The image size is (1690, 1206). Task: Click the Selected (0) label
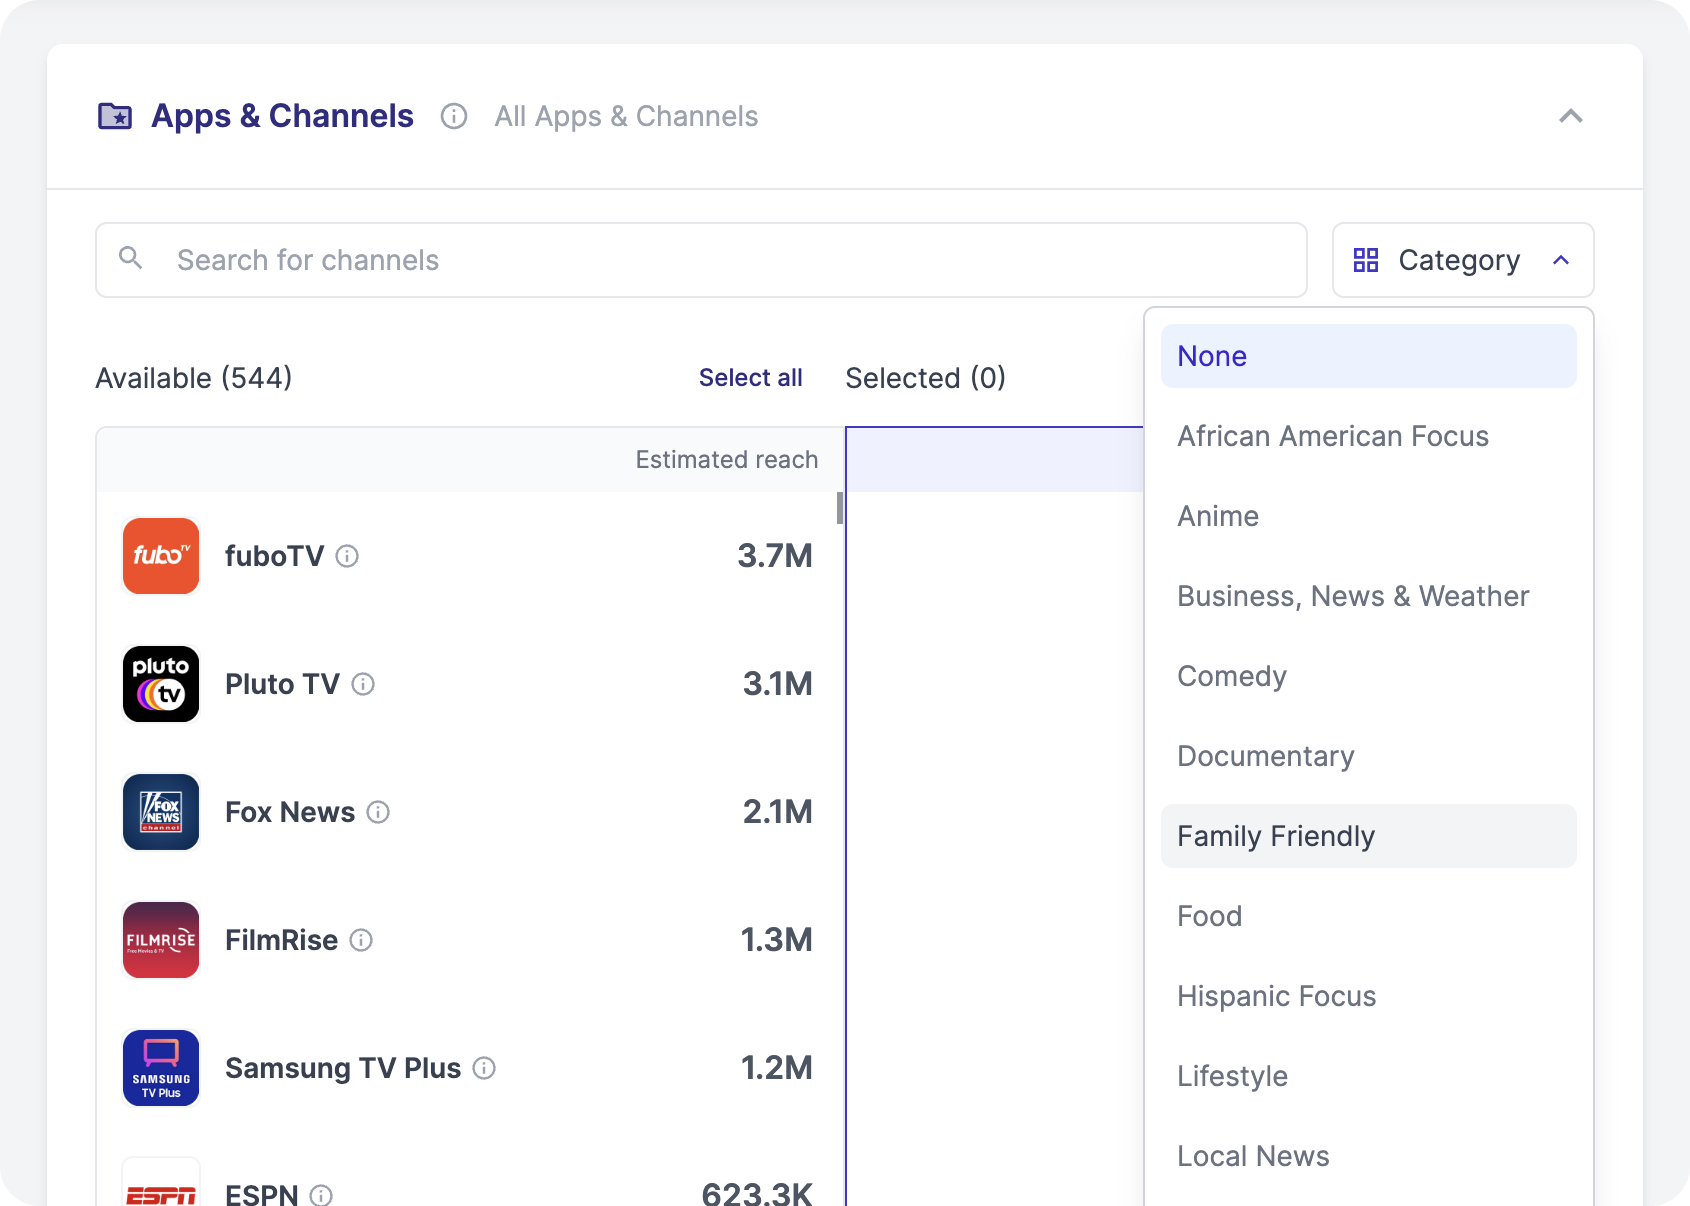point(925,378)
